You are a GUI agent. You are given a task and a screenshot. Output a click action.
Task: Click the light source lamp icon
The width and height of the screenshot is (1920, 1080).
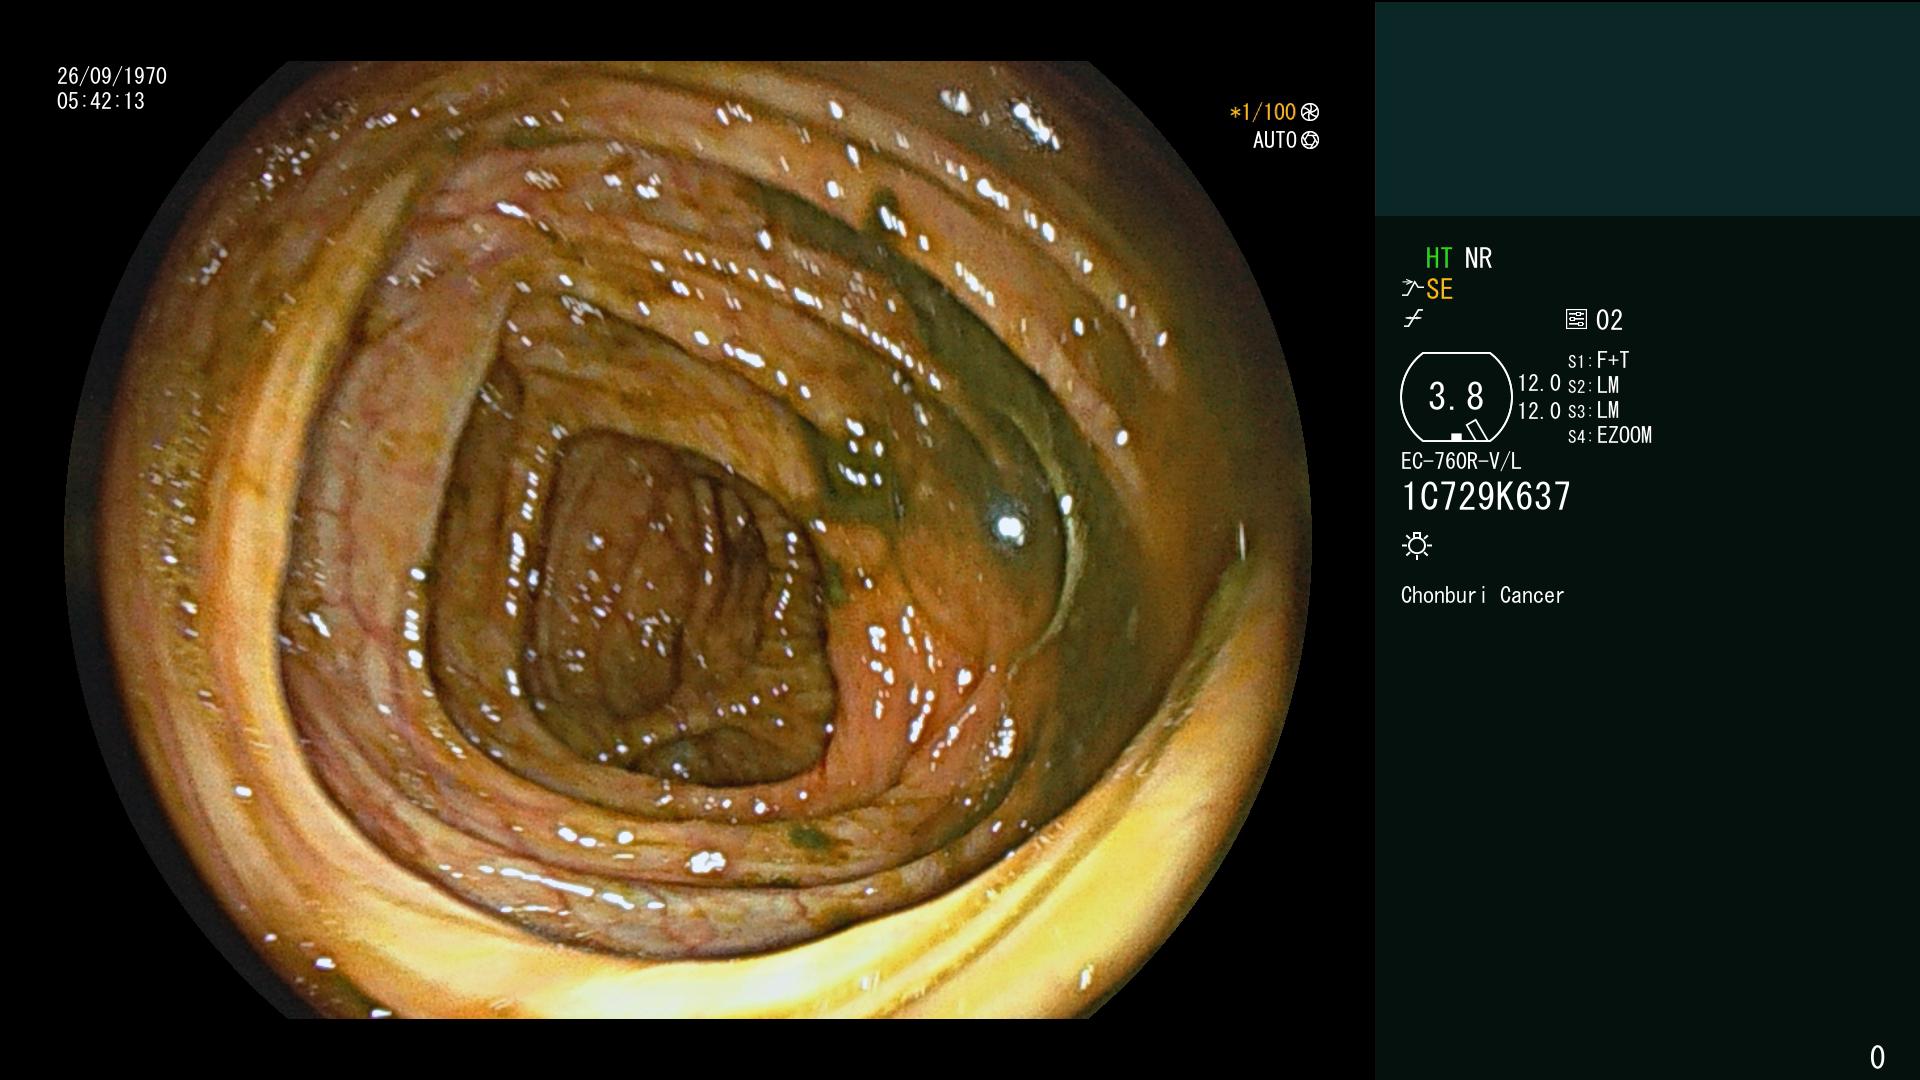point(1417,545)
